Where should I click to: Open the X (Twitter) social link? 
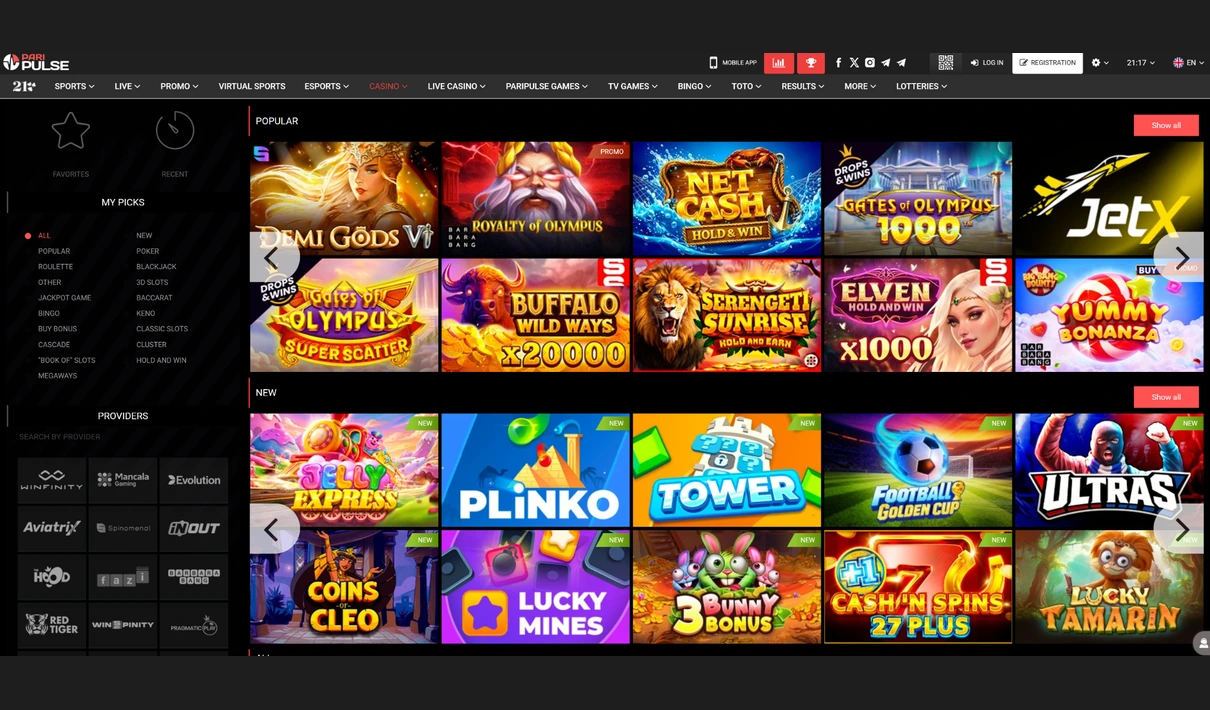854,63
